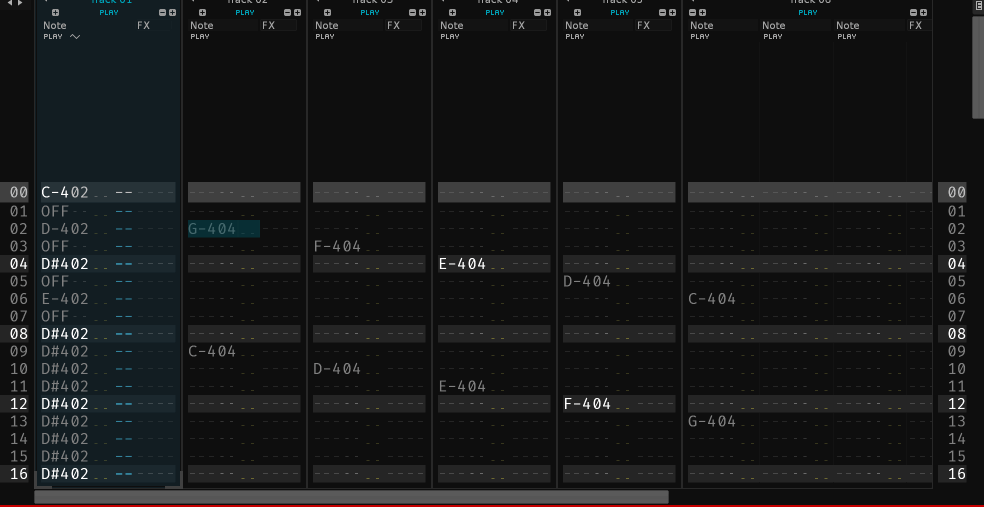Click line number 08 in the left ruler
The image size is (984, 507).
19,334
